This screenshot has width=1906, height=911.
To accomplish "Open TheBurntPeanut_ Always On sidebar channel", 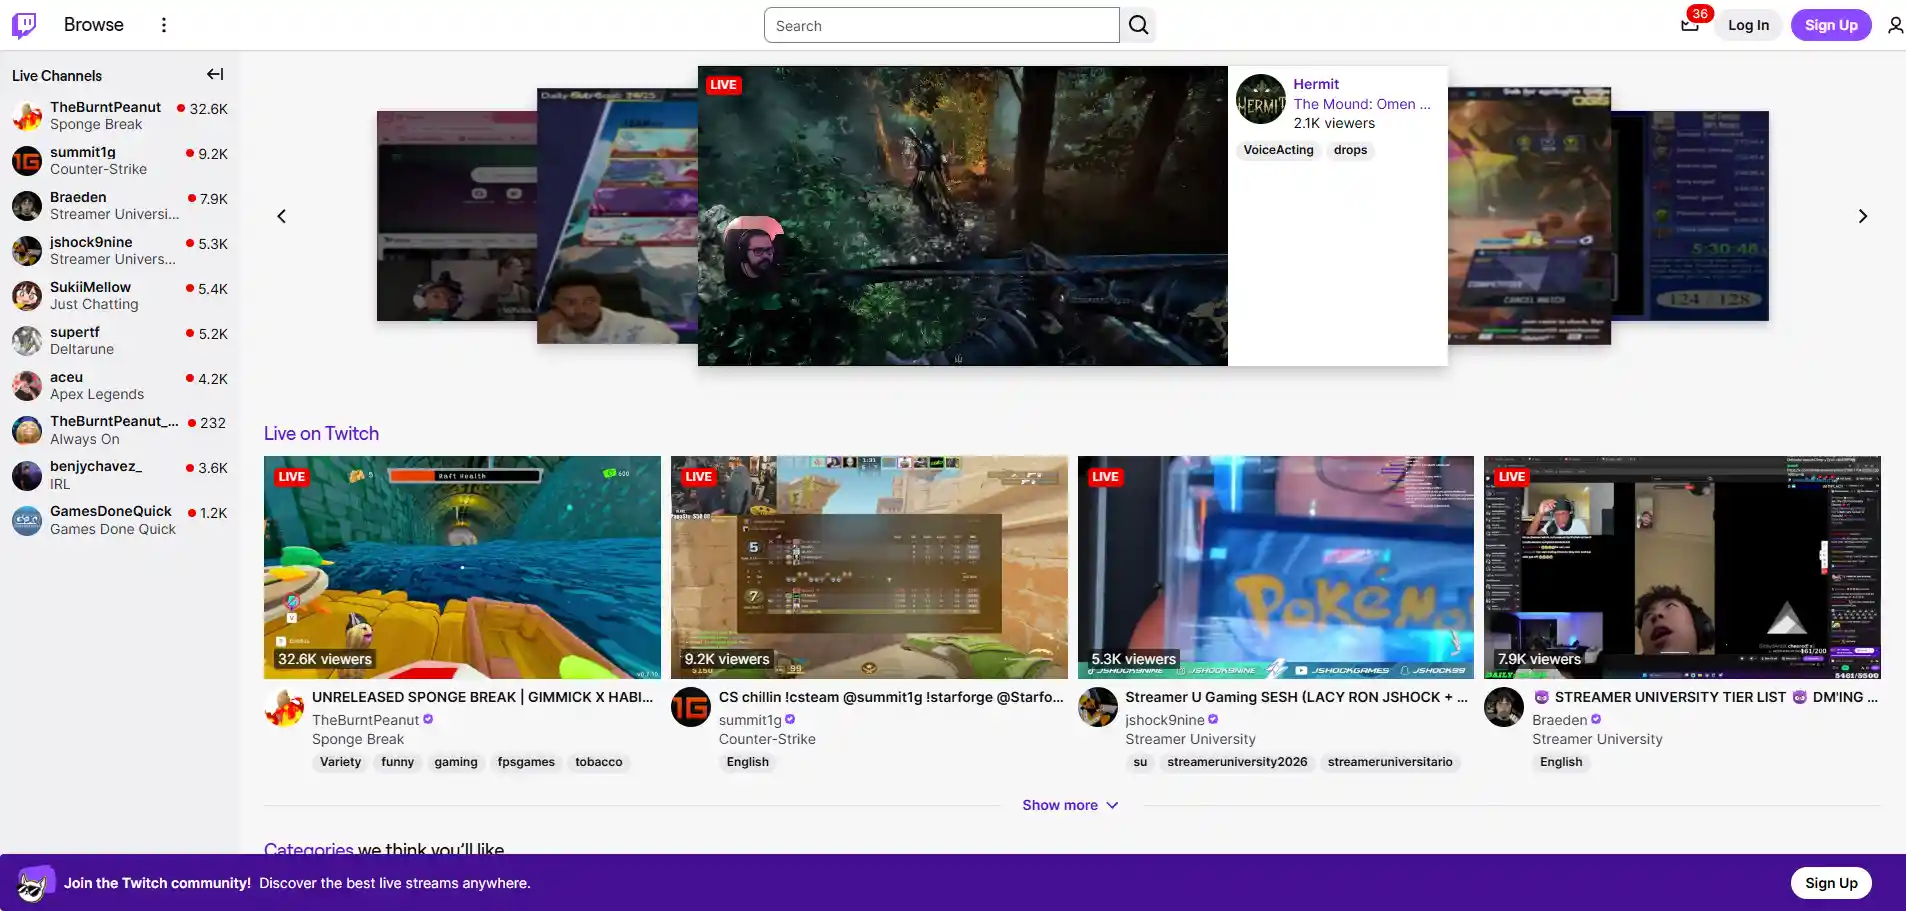I will (120, 431).
